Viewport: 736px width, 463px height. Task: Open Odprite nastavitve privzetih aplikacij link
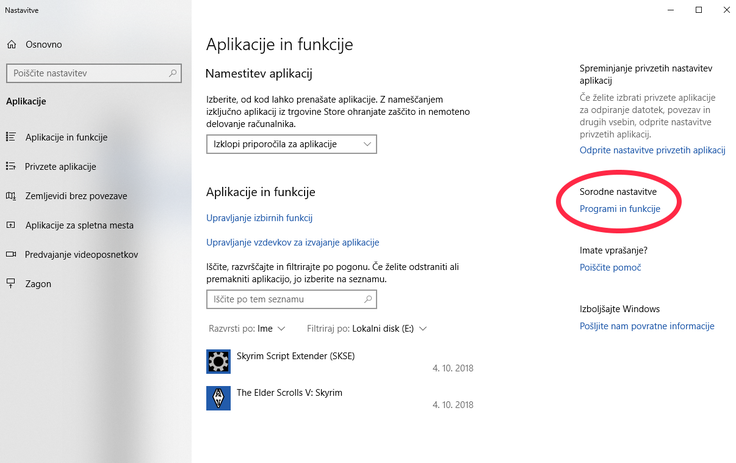coord(652,150)
